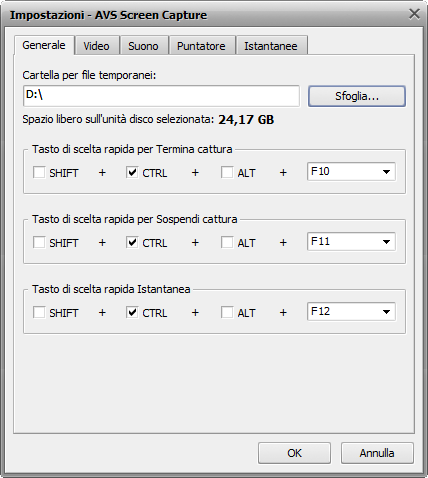Select the Puntatore tab
Viewport: 428px width, 478px height.
[201, 46]
